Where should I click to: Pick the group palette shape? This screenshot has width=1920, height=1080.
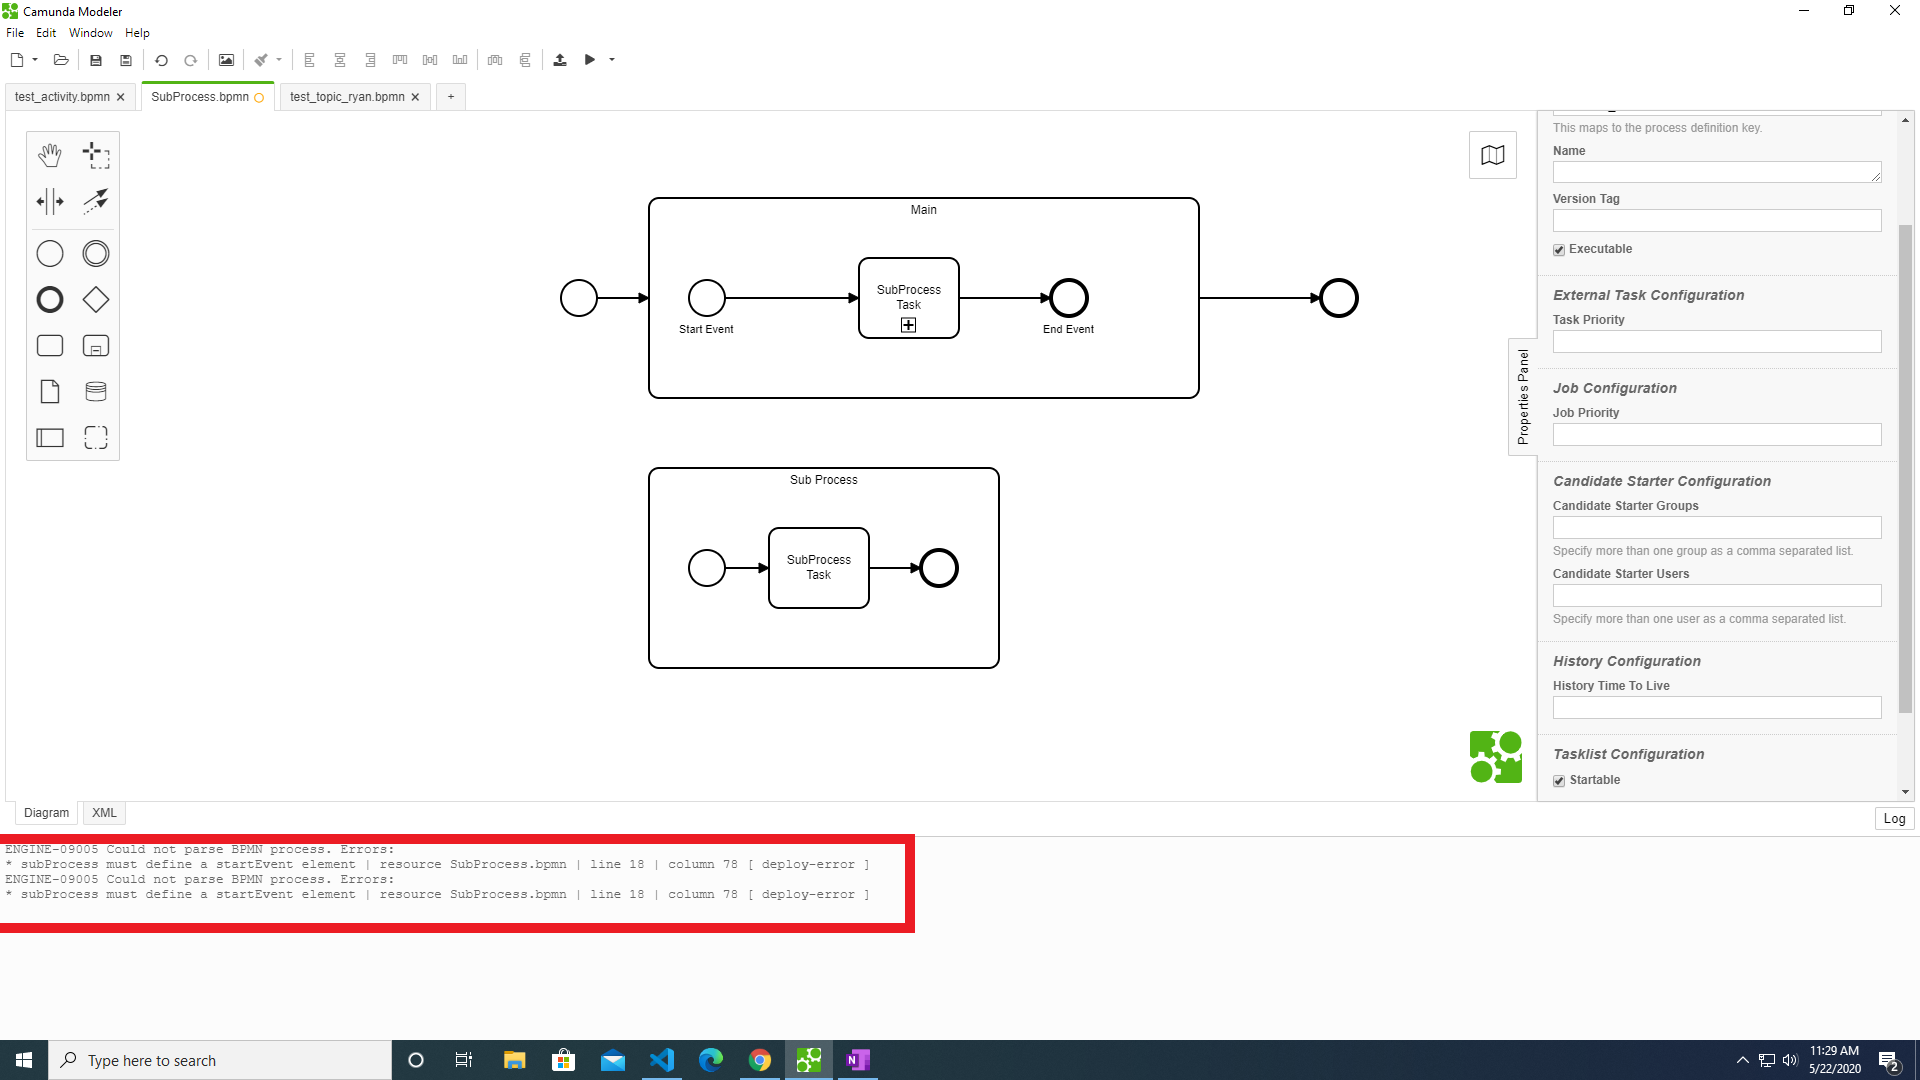(x=96, y=438)
